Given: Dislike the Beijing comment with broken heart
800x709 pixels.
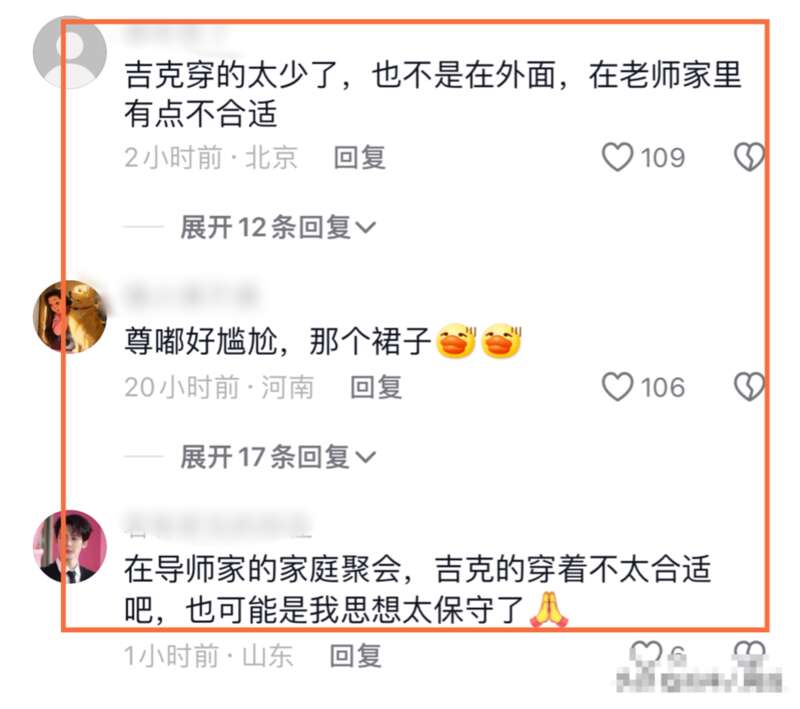Looking at the screenshot, I should 749,157.
